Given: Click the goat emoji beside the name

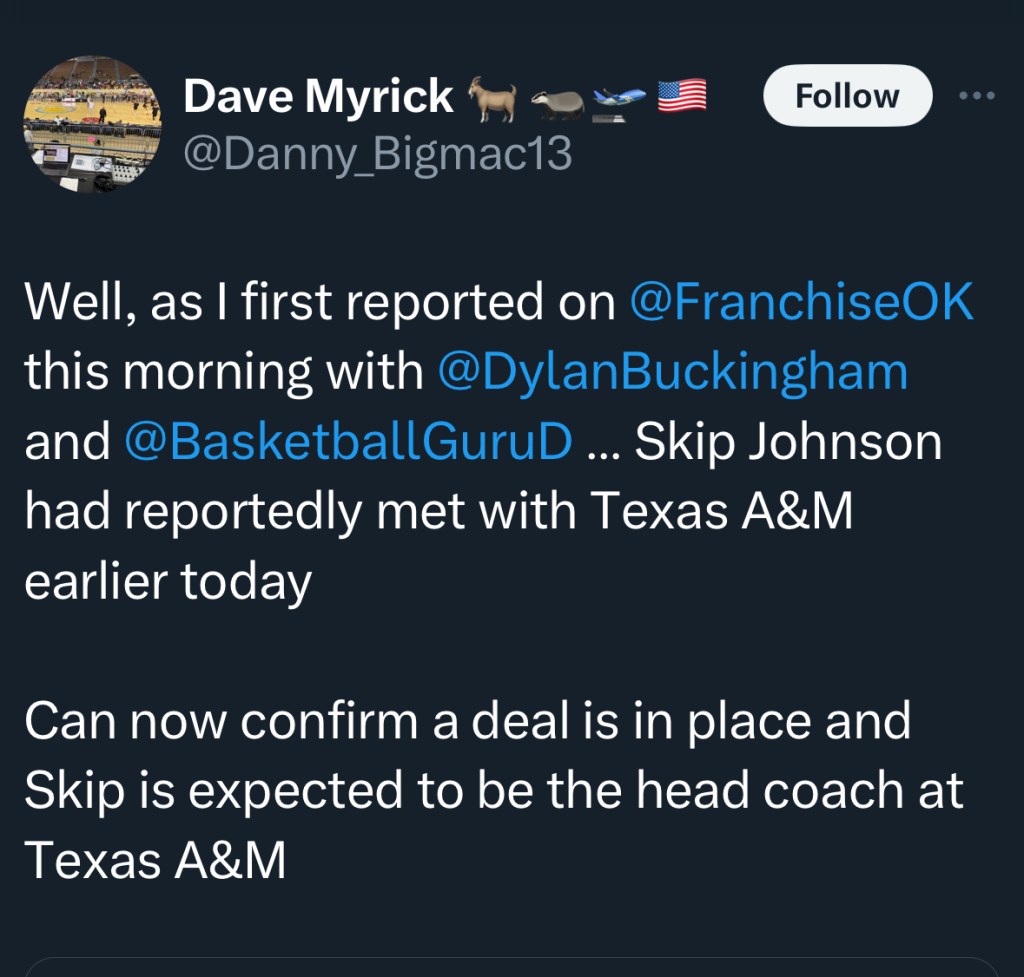Looking at the screenshot, I should click(492, 99).
